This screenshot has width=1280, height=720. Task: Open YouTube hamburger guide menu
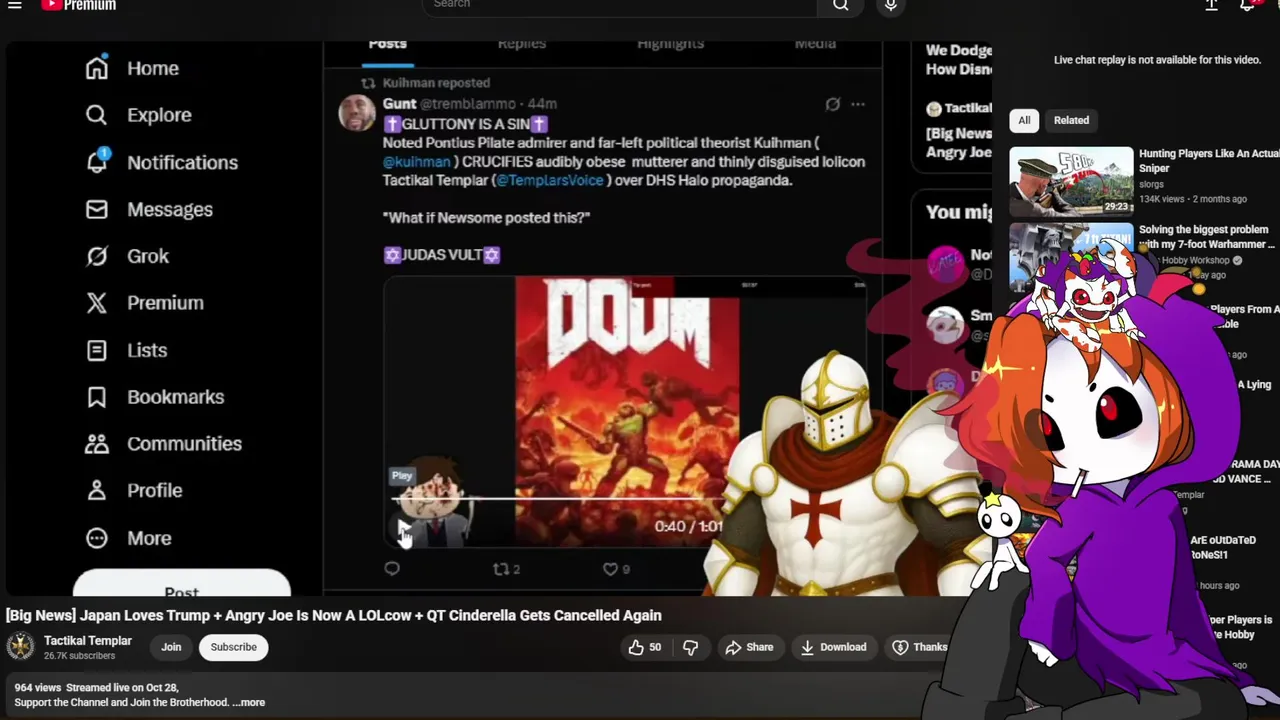pos(15,5)
